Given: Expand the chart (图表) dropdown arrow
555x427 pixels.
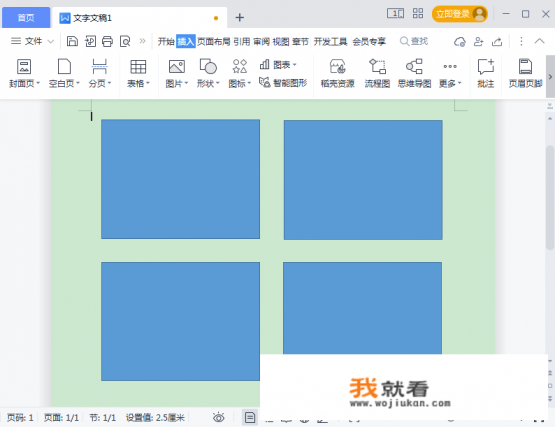Looking at the screenshot, I should tap(294, 65).
